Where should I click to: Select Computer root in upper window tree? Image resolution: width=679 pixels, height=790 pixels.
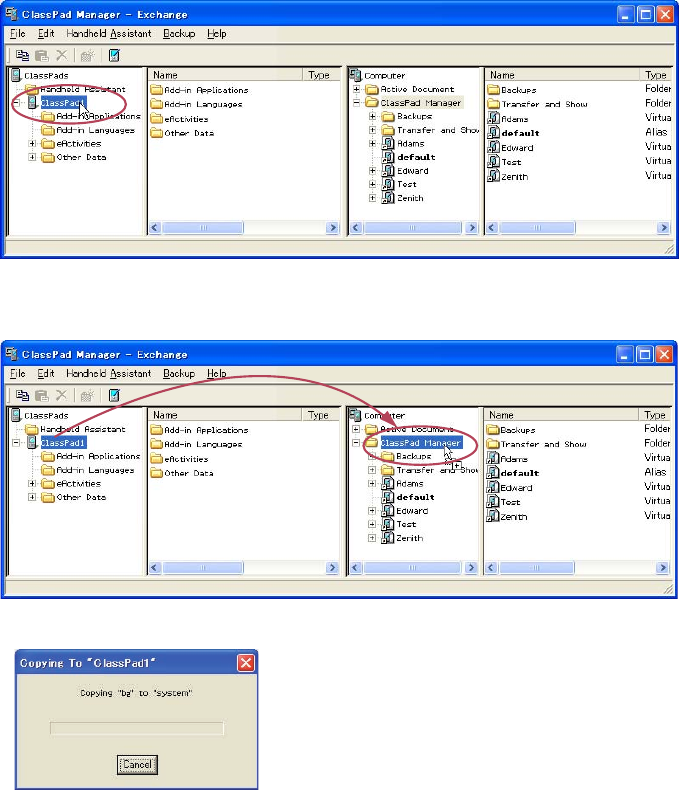384,76
